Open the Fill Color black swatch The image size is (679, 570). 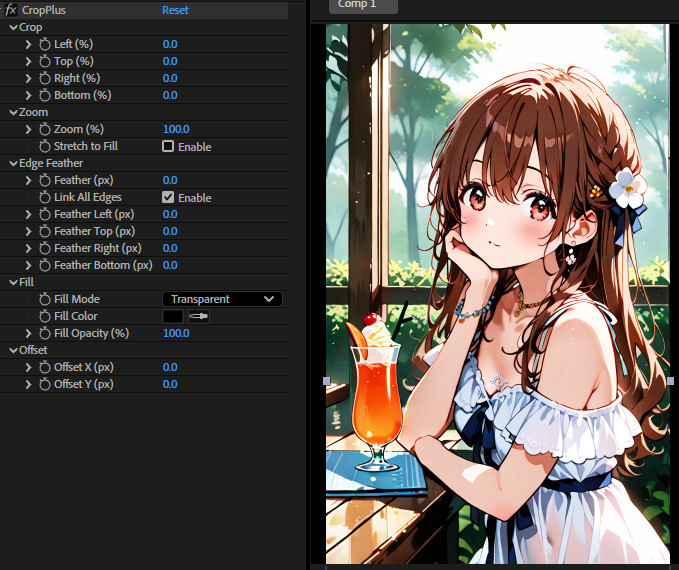173,317
